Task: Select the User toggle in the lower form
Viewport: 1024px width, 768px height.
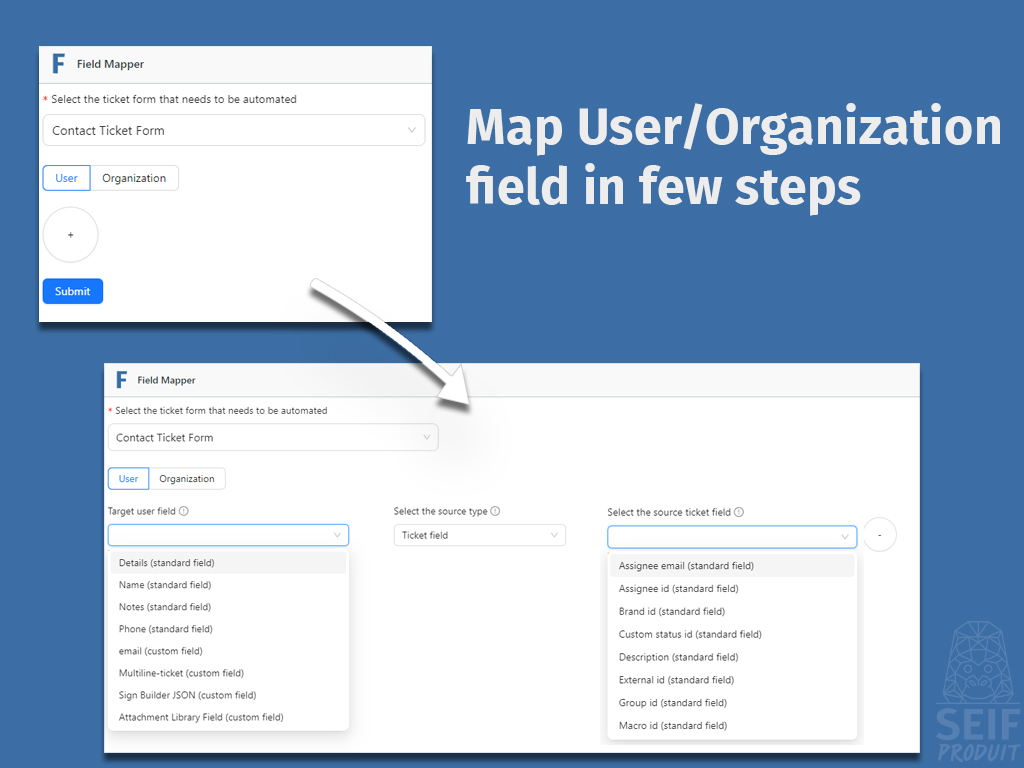Action: click(128, 478)
